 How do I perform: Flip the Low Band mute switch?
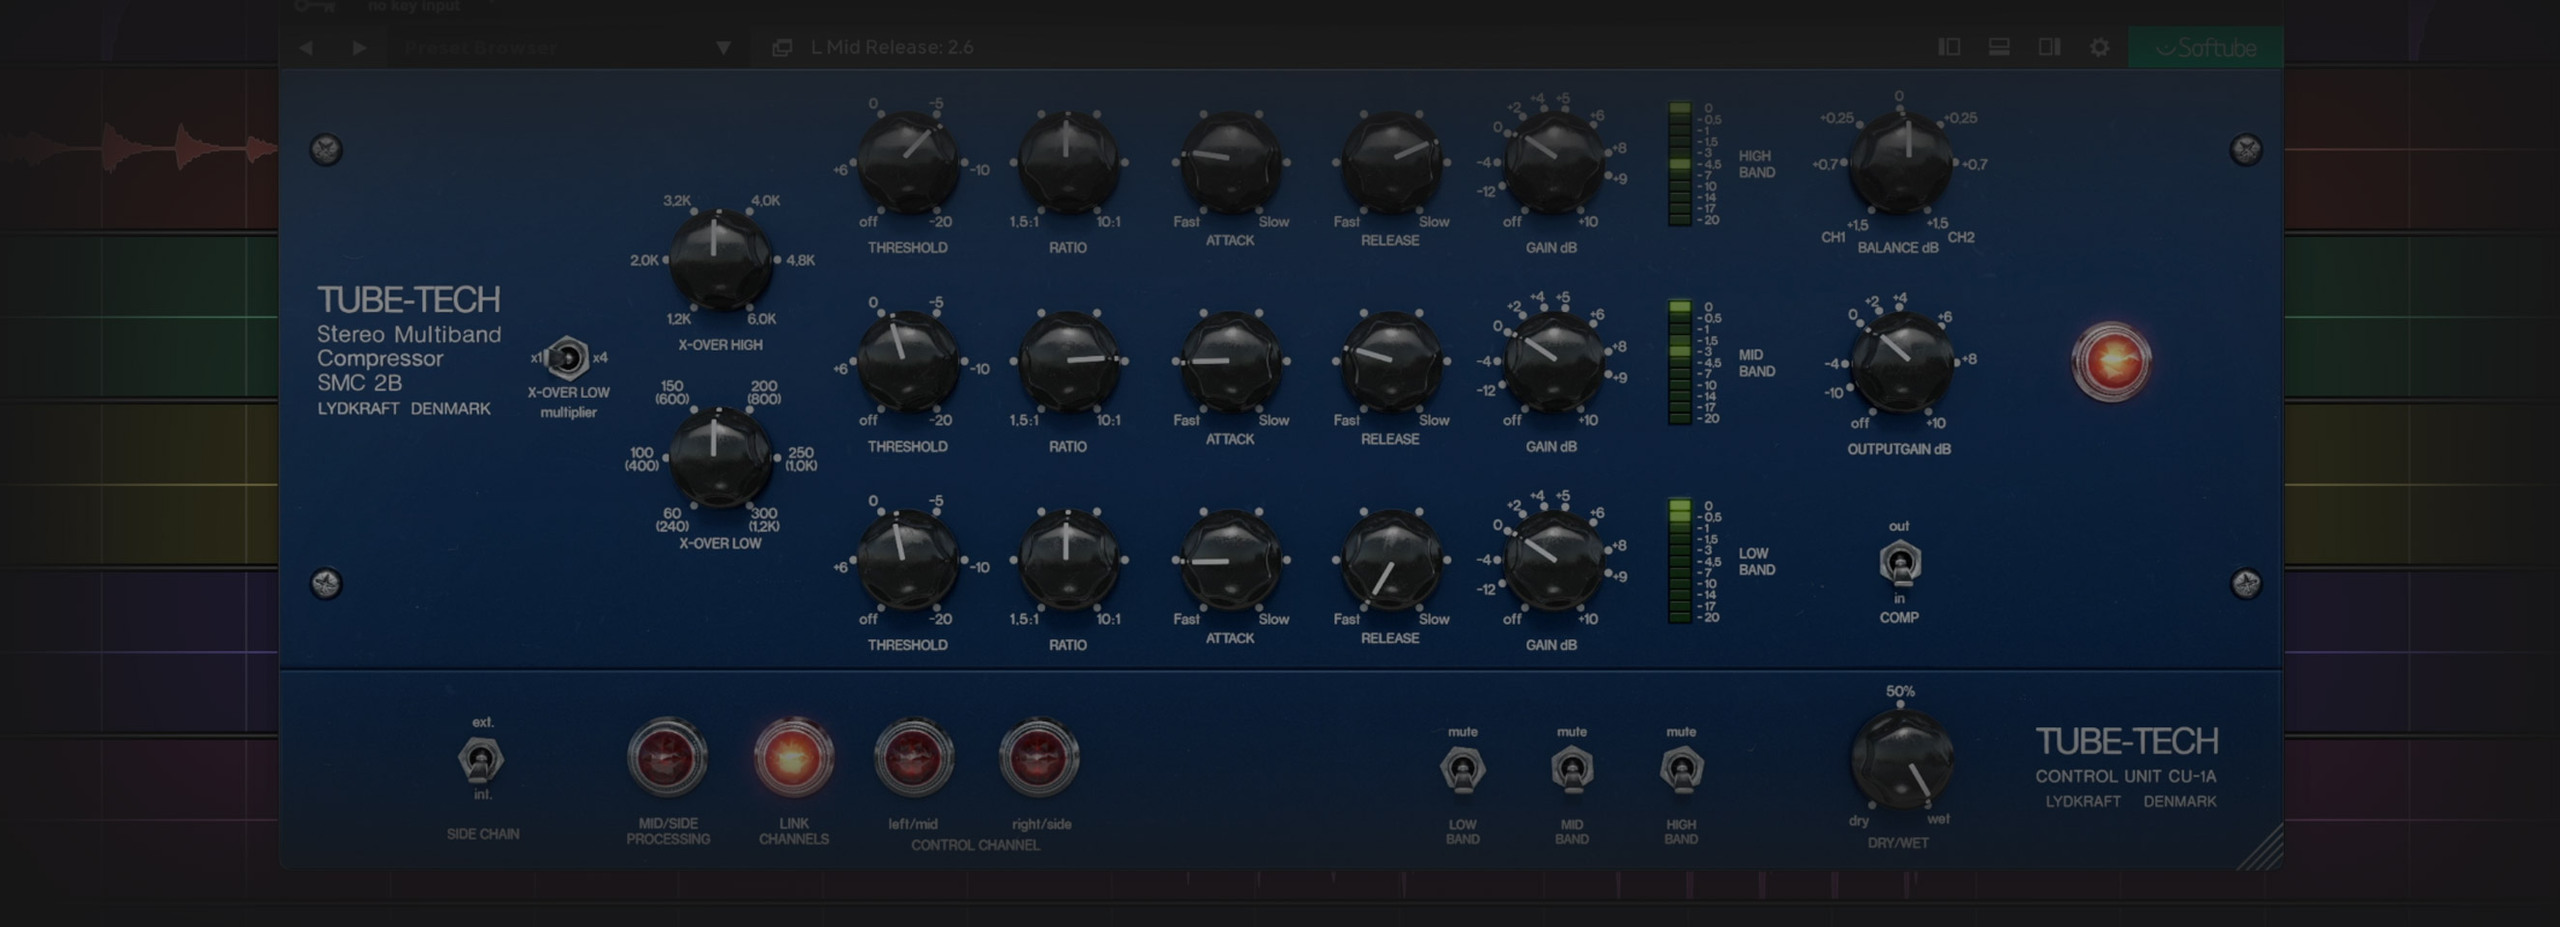point(1462,770)
